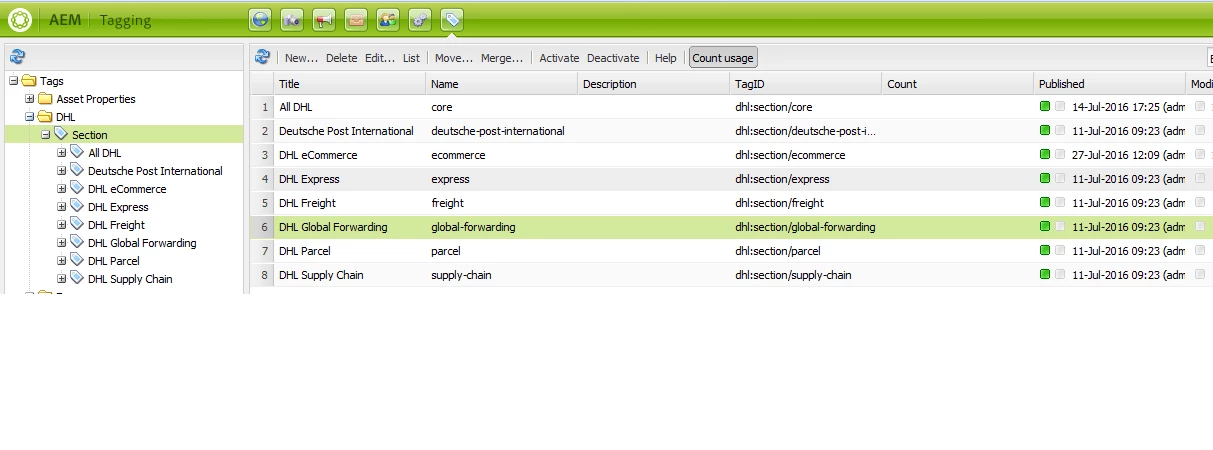Toggle Published checkbox for Deutsche Post International row

tap(1060, 130)
